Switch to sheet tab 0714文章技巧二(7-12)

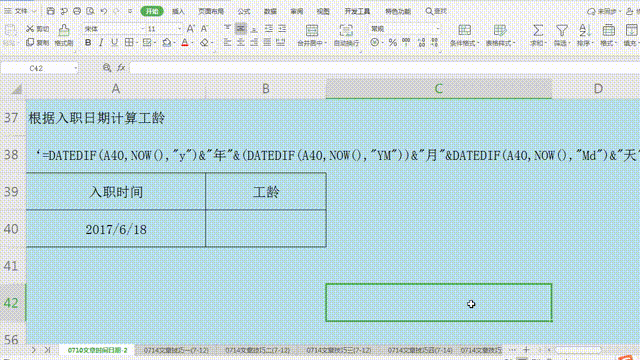(x=258, y=350)
